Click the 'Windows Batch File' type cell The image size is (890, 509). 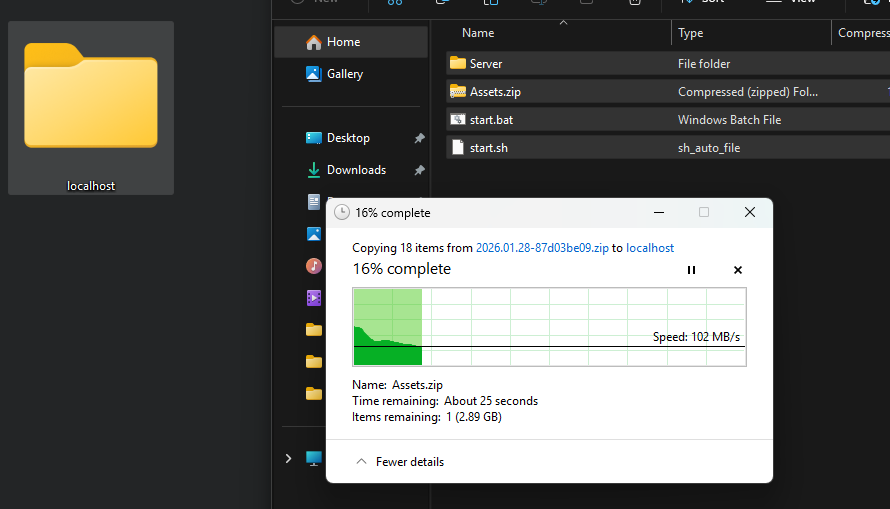[x=729, y=120]
